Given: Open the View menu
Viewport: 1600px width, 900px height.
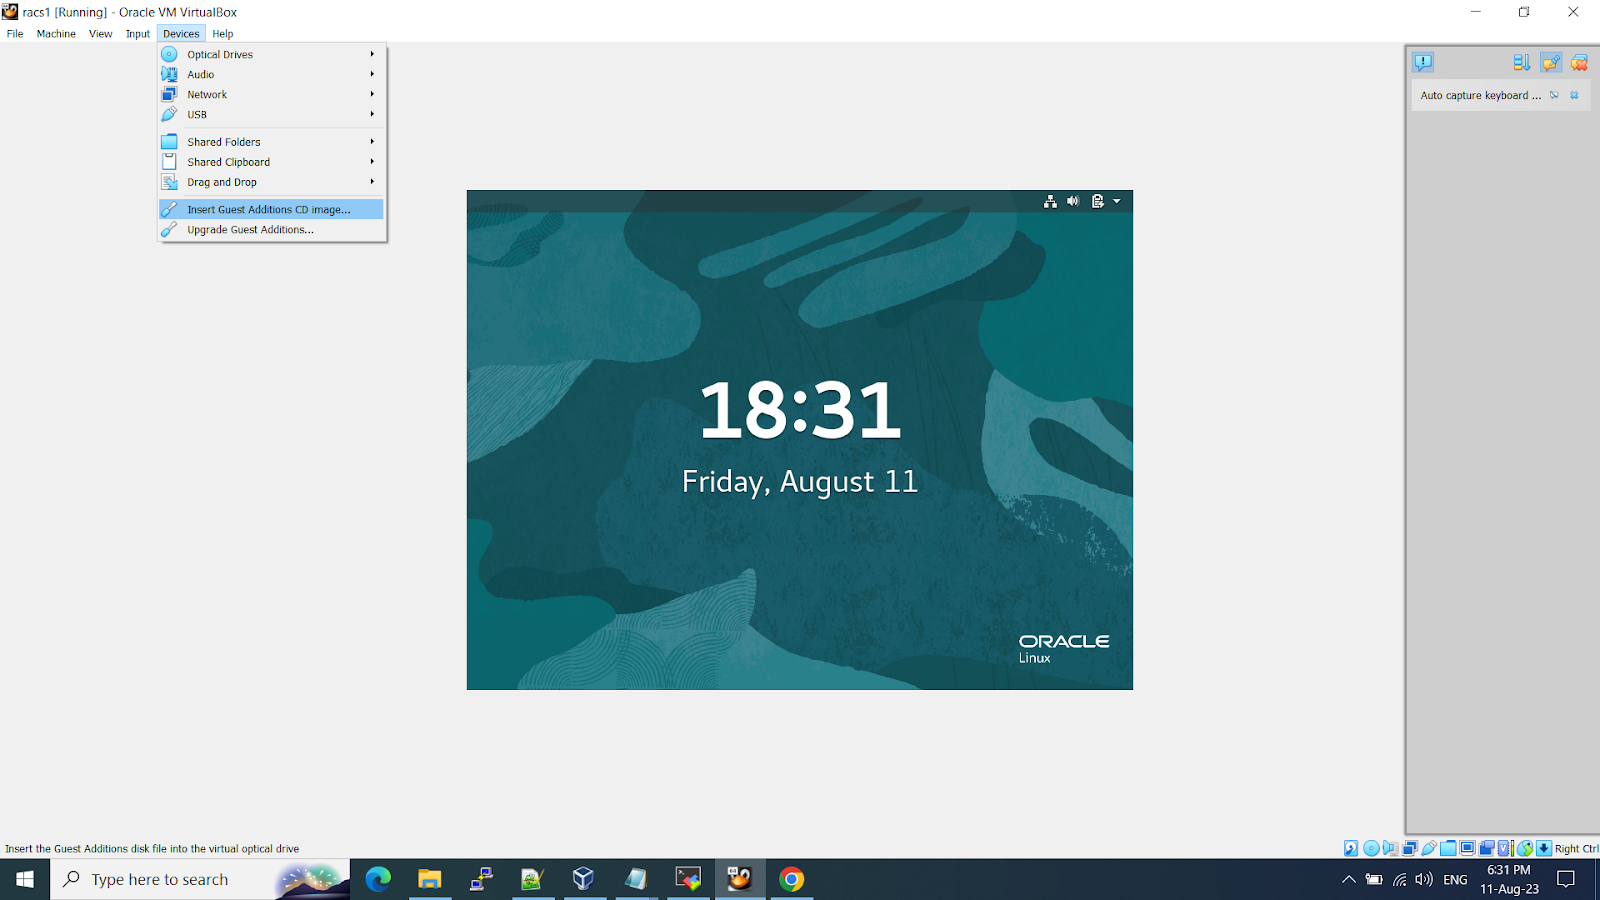Looking at the screenshot, I should coord(100,33).
